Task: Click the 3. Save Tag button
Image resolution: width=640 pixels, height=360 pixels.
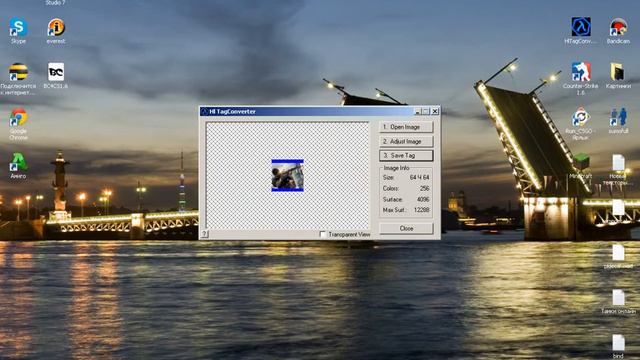Action: click(406, 156)
